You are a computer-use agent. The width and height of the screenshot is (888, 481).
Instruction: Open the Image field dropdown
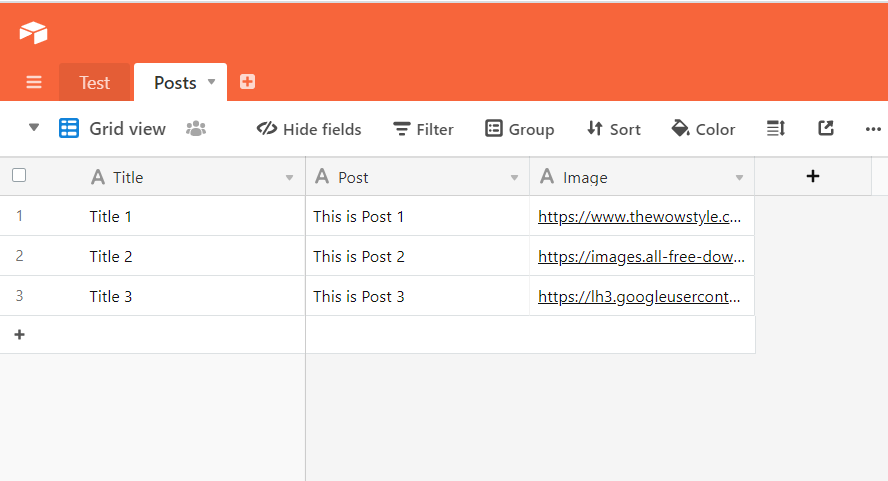[739, 178]
